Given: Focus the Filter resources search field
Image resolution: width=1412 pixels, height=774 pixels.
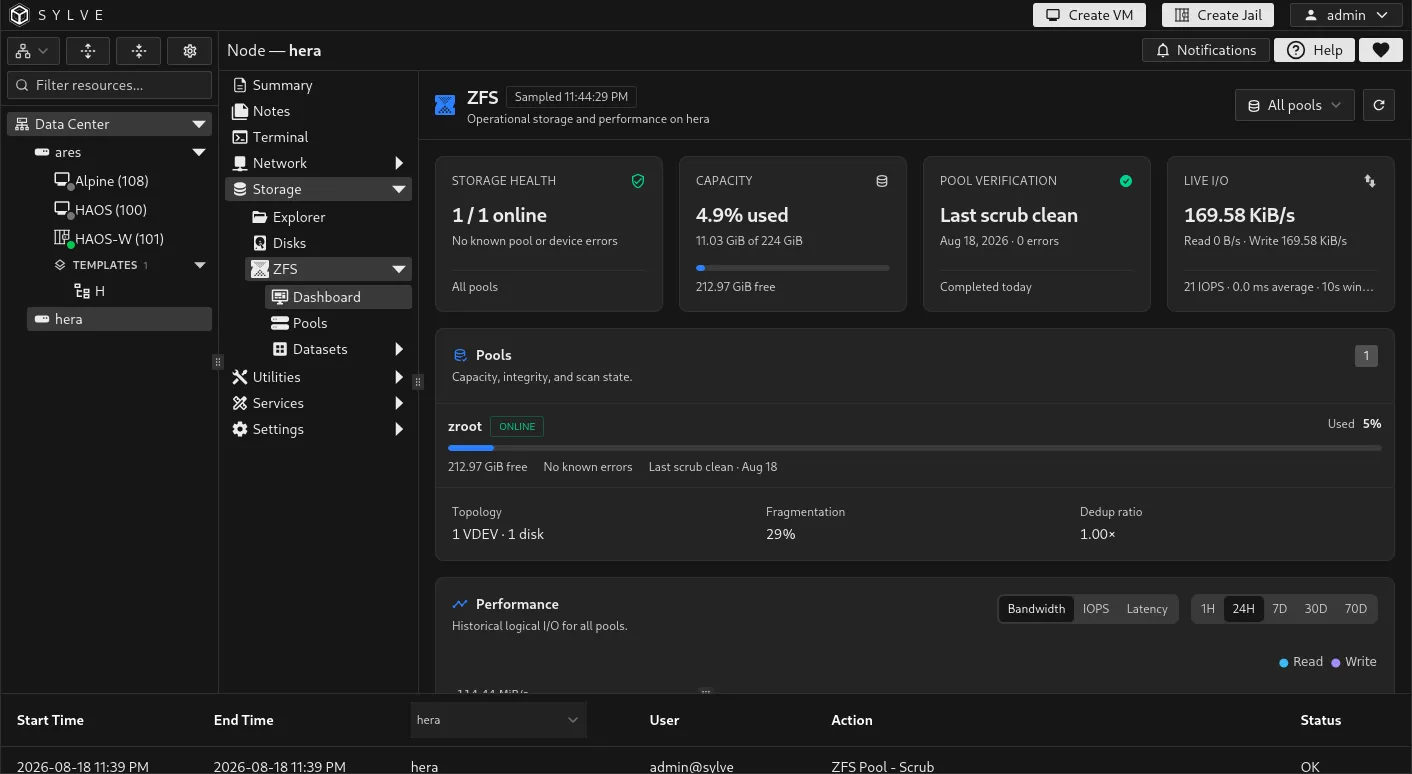Looking at the screenshot, I should click(x=110, y=85).
